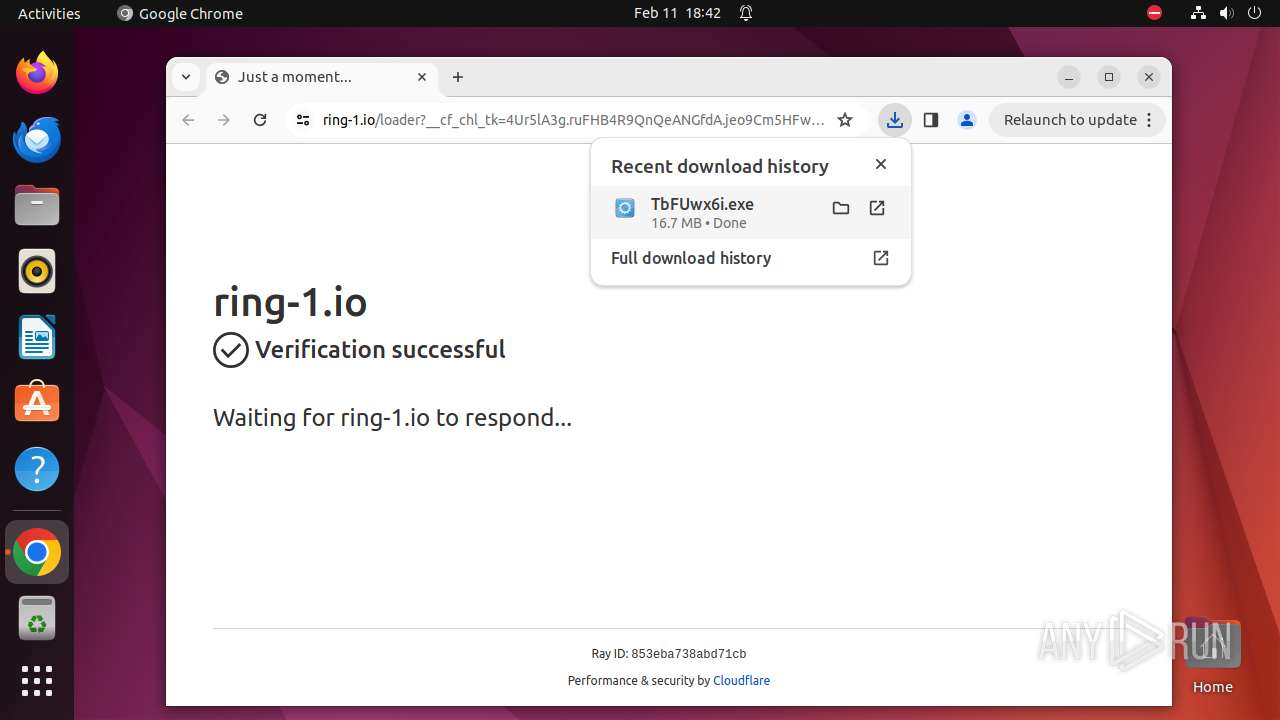Open the Files manager in dock
The height and width of the screenshot is (720, 1280).
[37, 205]
